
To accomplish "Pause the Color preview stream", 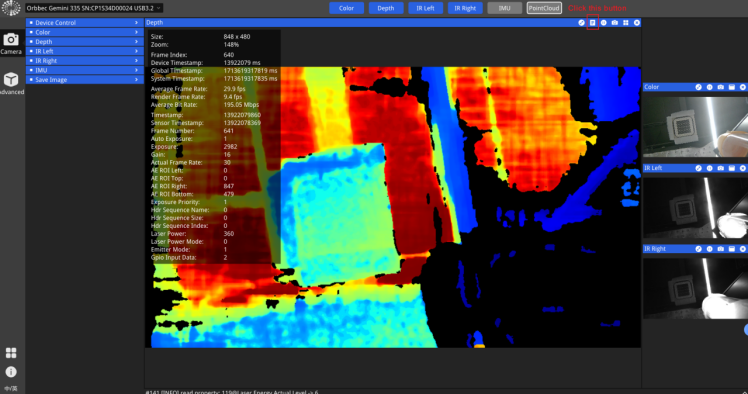I will click(709, 87).
